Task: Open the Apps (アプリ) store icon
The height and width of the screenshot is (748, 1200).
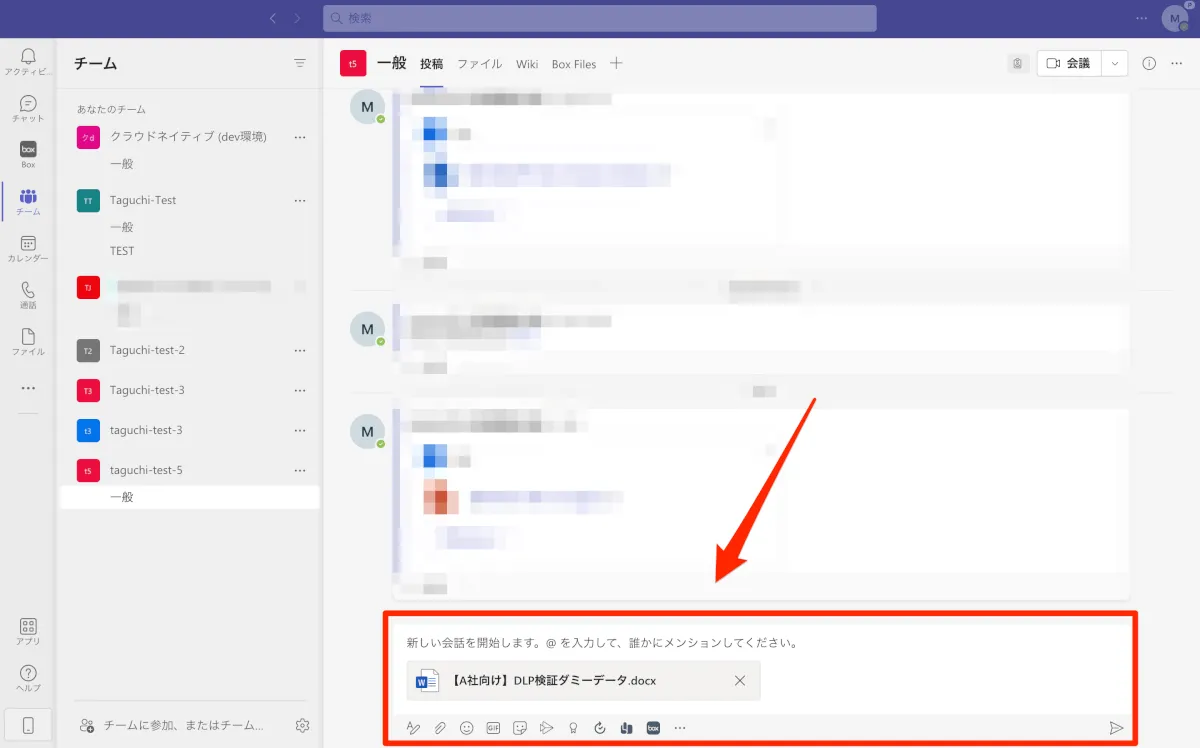Action: click(x=28, y=631)
